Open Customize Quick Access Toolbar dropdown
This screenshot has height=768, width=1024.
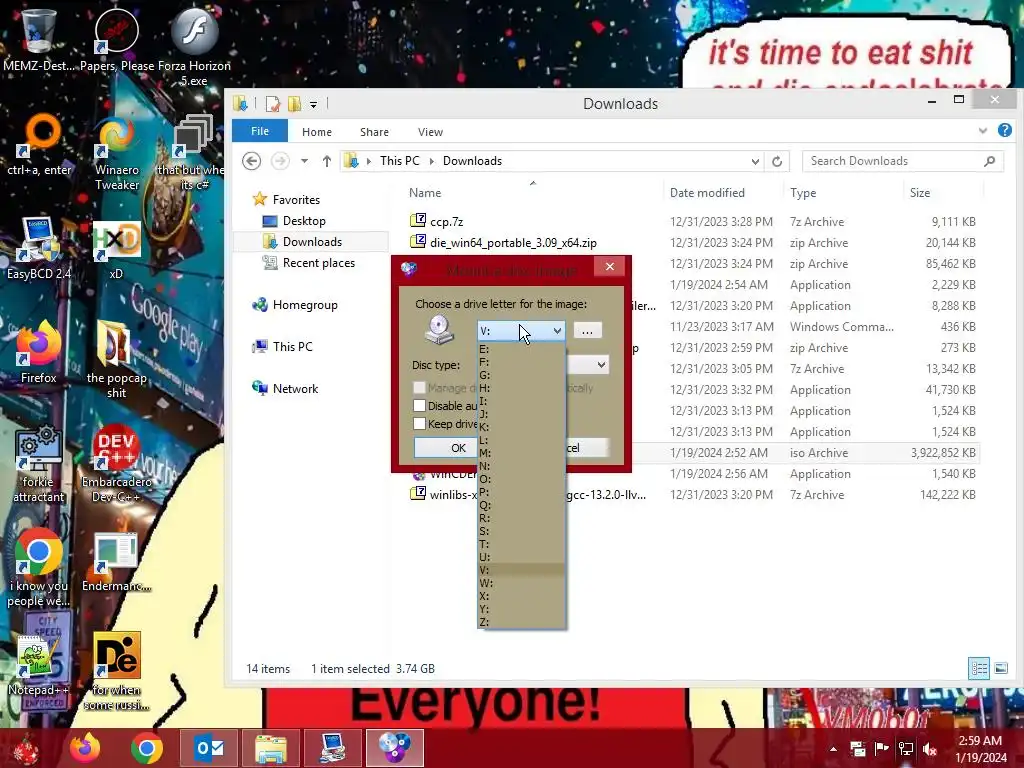[313, 104]
